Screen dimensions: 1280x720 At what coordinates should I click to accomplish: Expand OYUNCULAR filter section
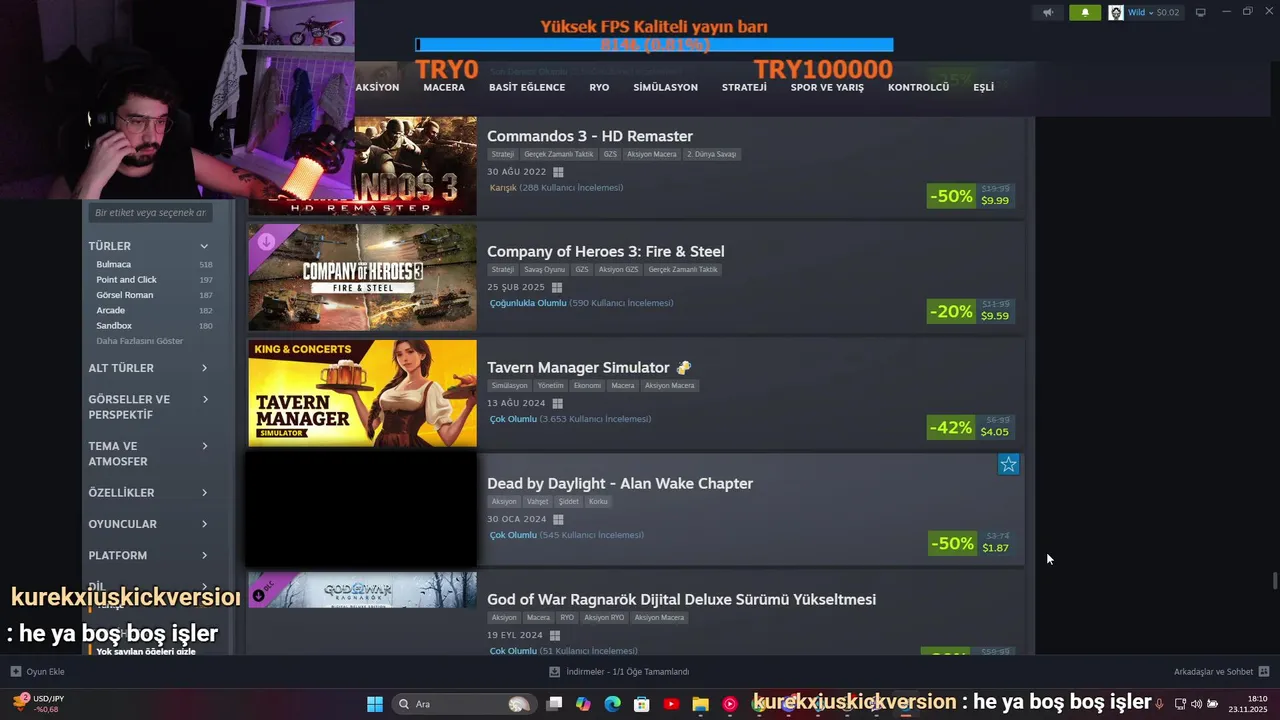204,524
